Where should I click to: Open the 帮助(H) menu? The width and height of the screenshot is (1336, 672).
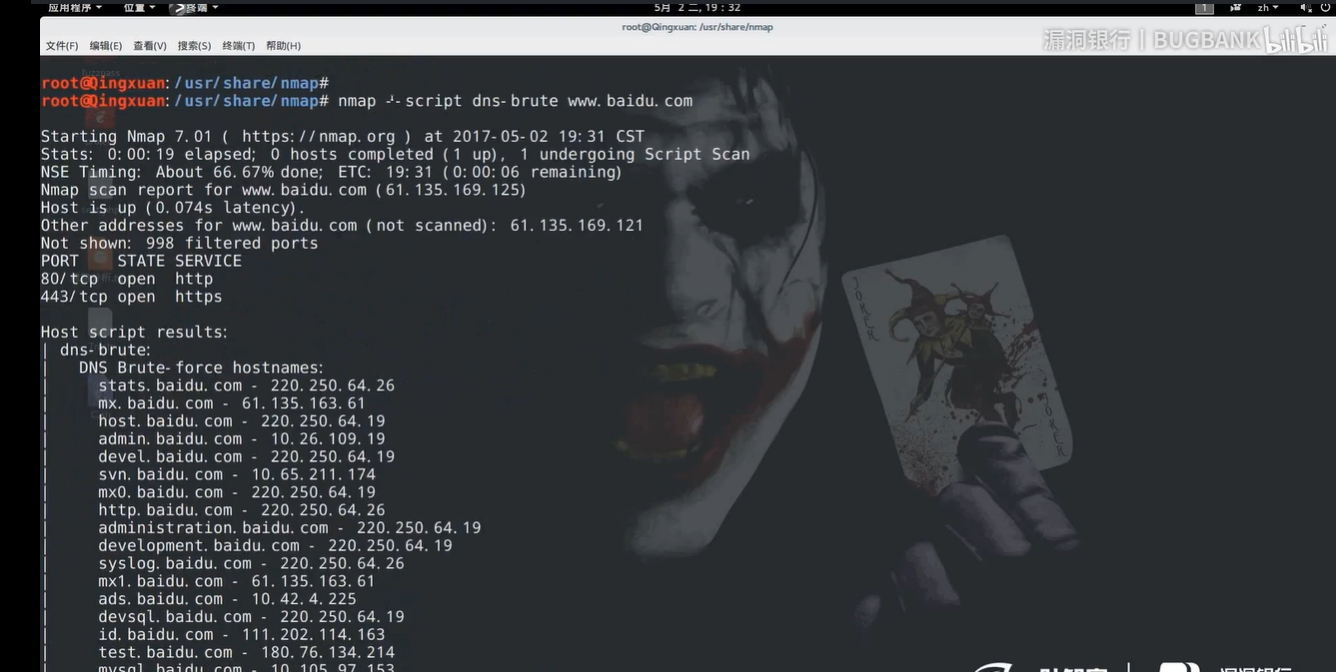pos(283,46)
